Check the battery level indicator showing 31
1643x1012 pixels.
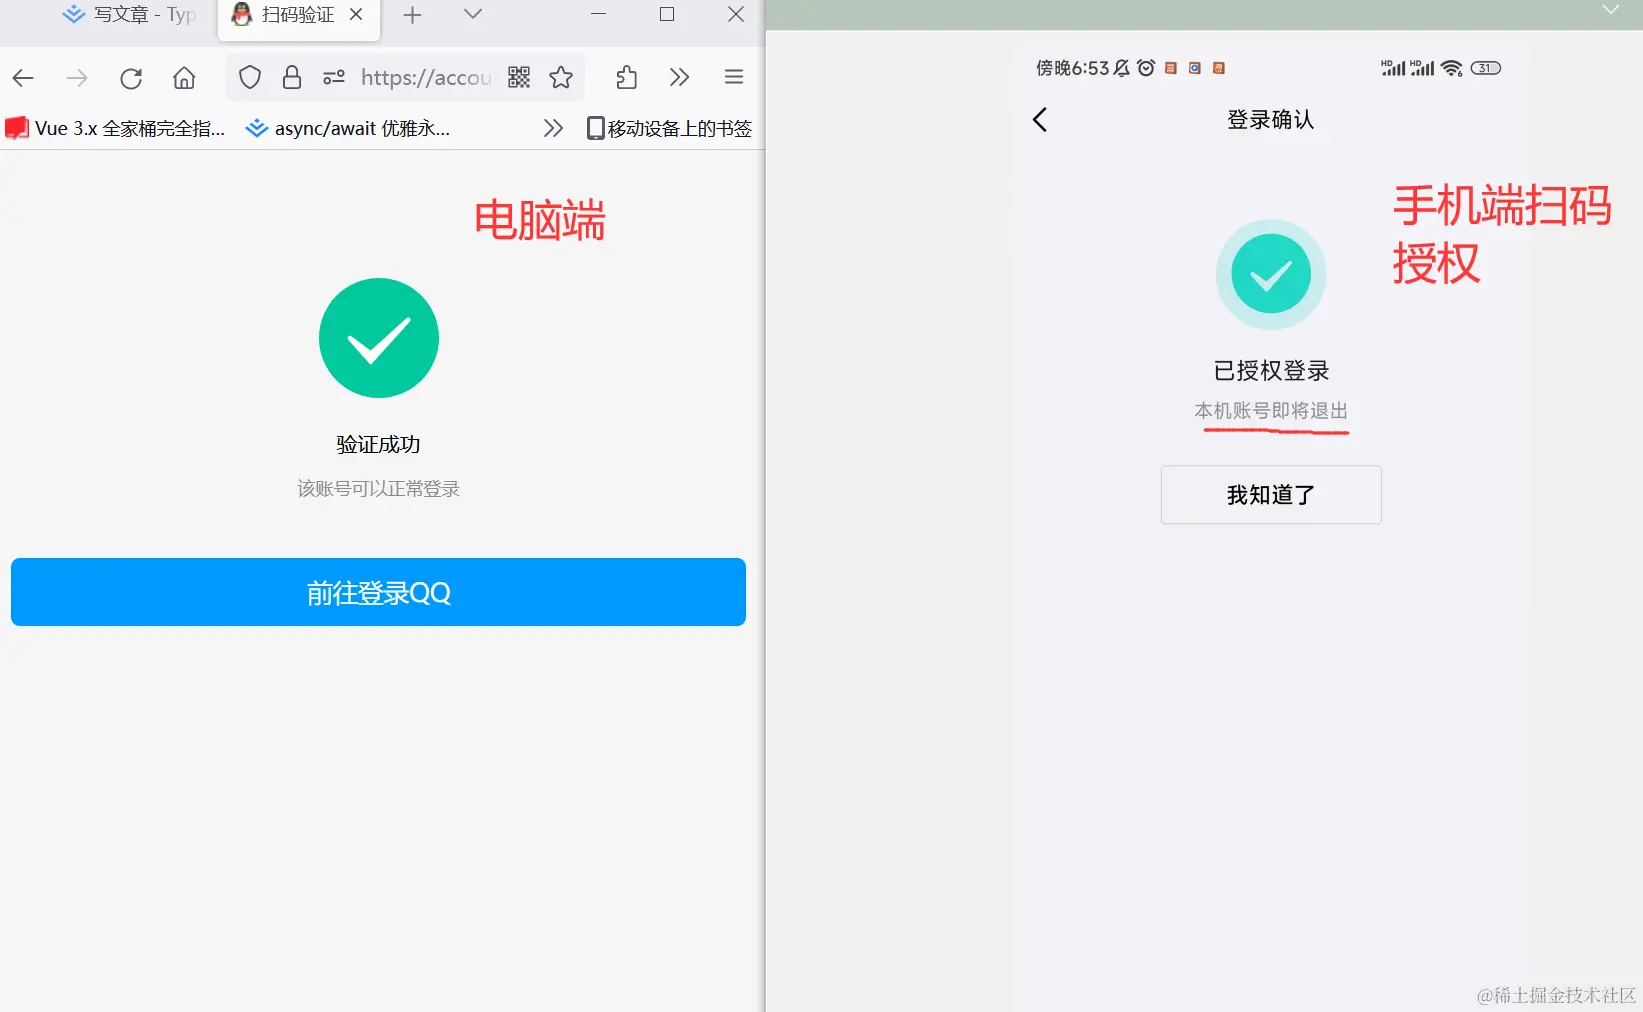1486,68
